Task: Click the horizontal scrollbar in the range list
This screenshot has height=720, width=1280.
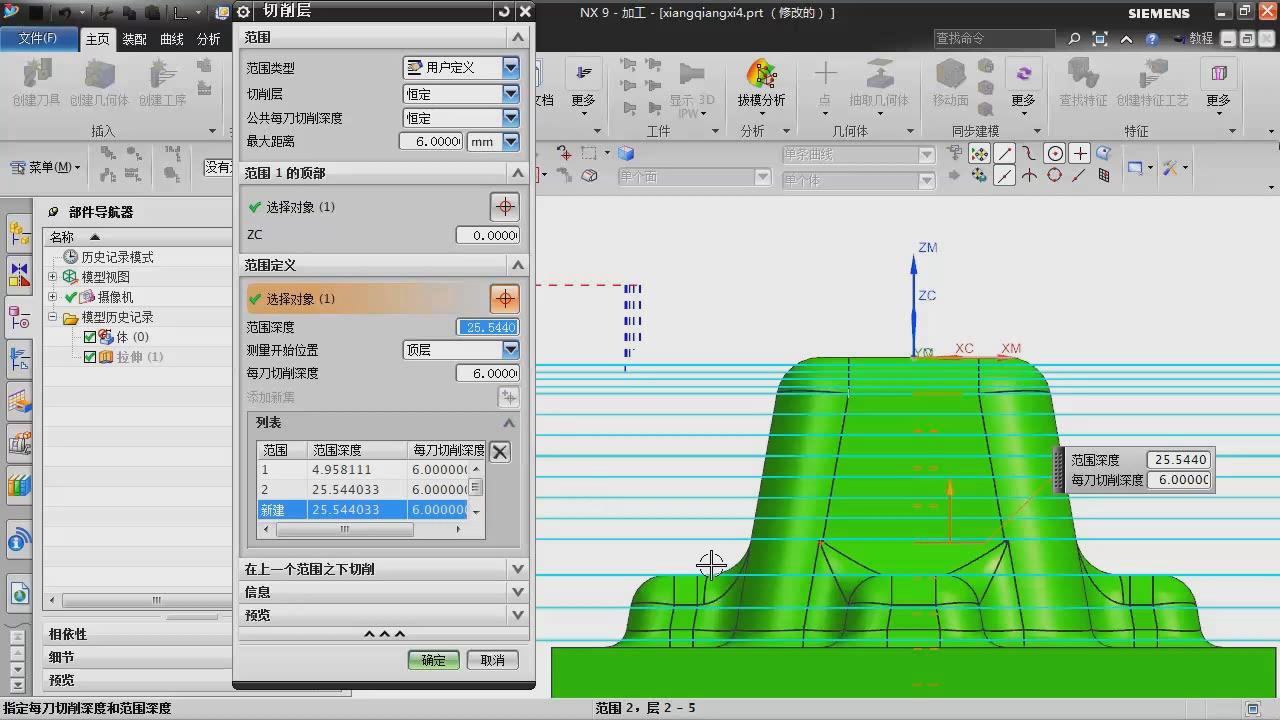Action: pyautogui.click(x=345, y=529)
